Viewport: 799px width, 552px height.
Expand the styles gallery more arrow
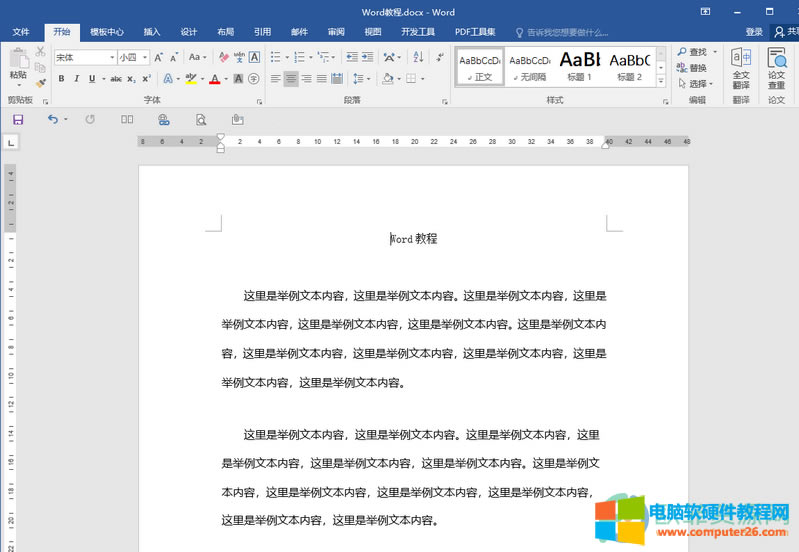[665, 78]
